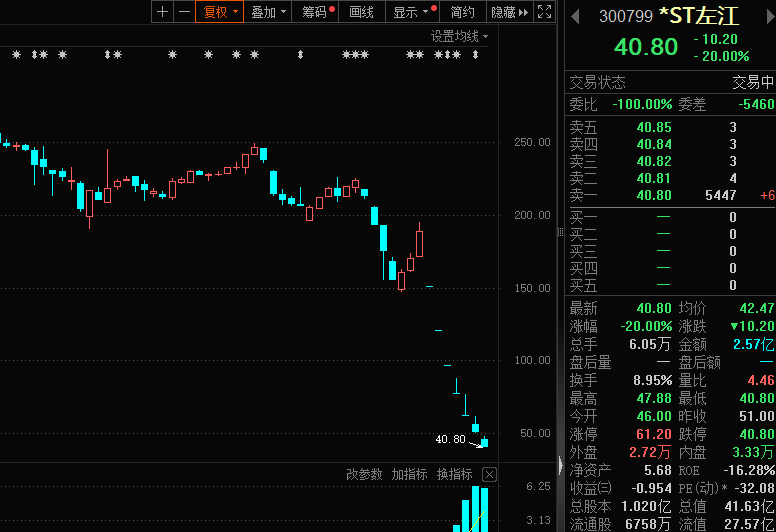The image size is (776, 532).
Task: Click 卖一 price 40.80
Action: click(654, 195)
